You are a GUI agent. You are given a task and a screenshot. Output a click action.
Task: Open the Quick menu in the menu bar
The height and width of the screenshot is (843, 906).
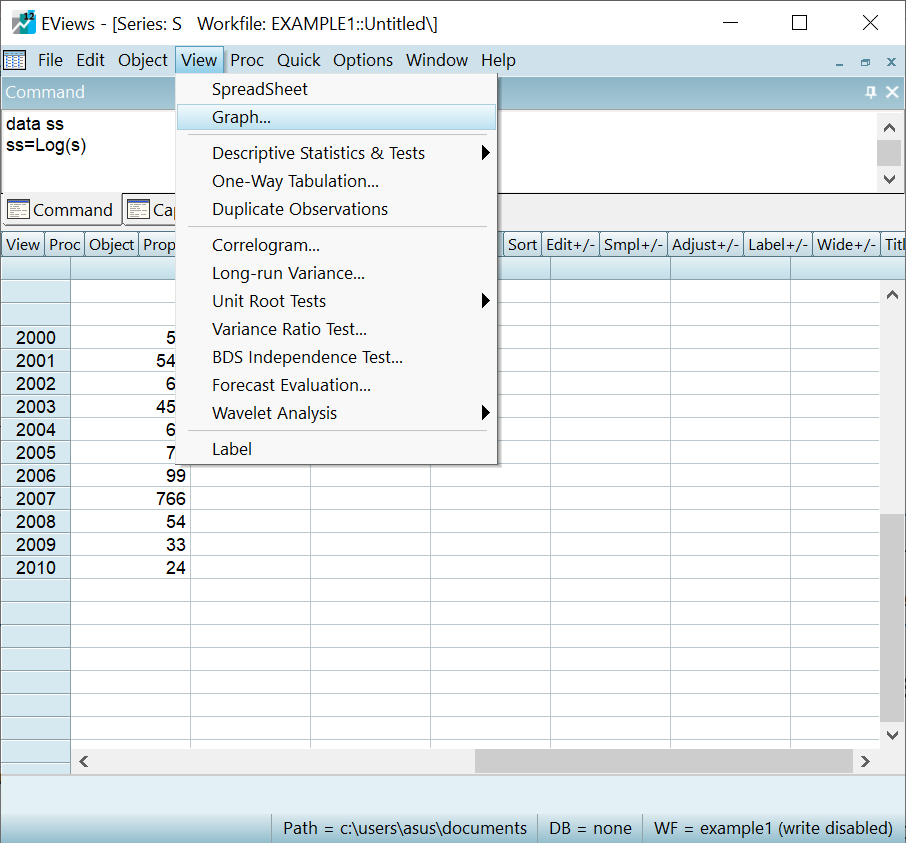[298, 60]
